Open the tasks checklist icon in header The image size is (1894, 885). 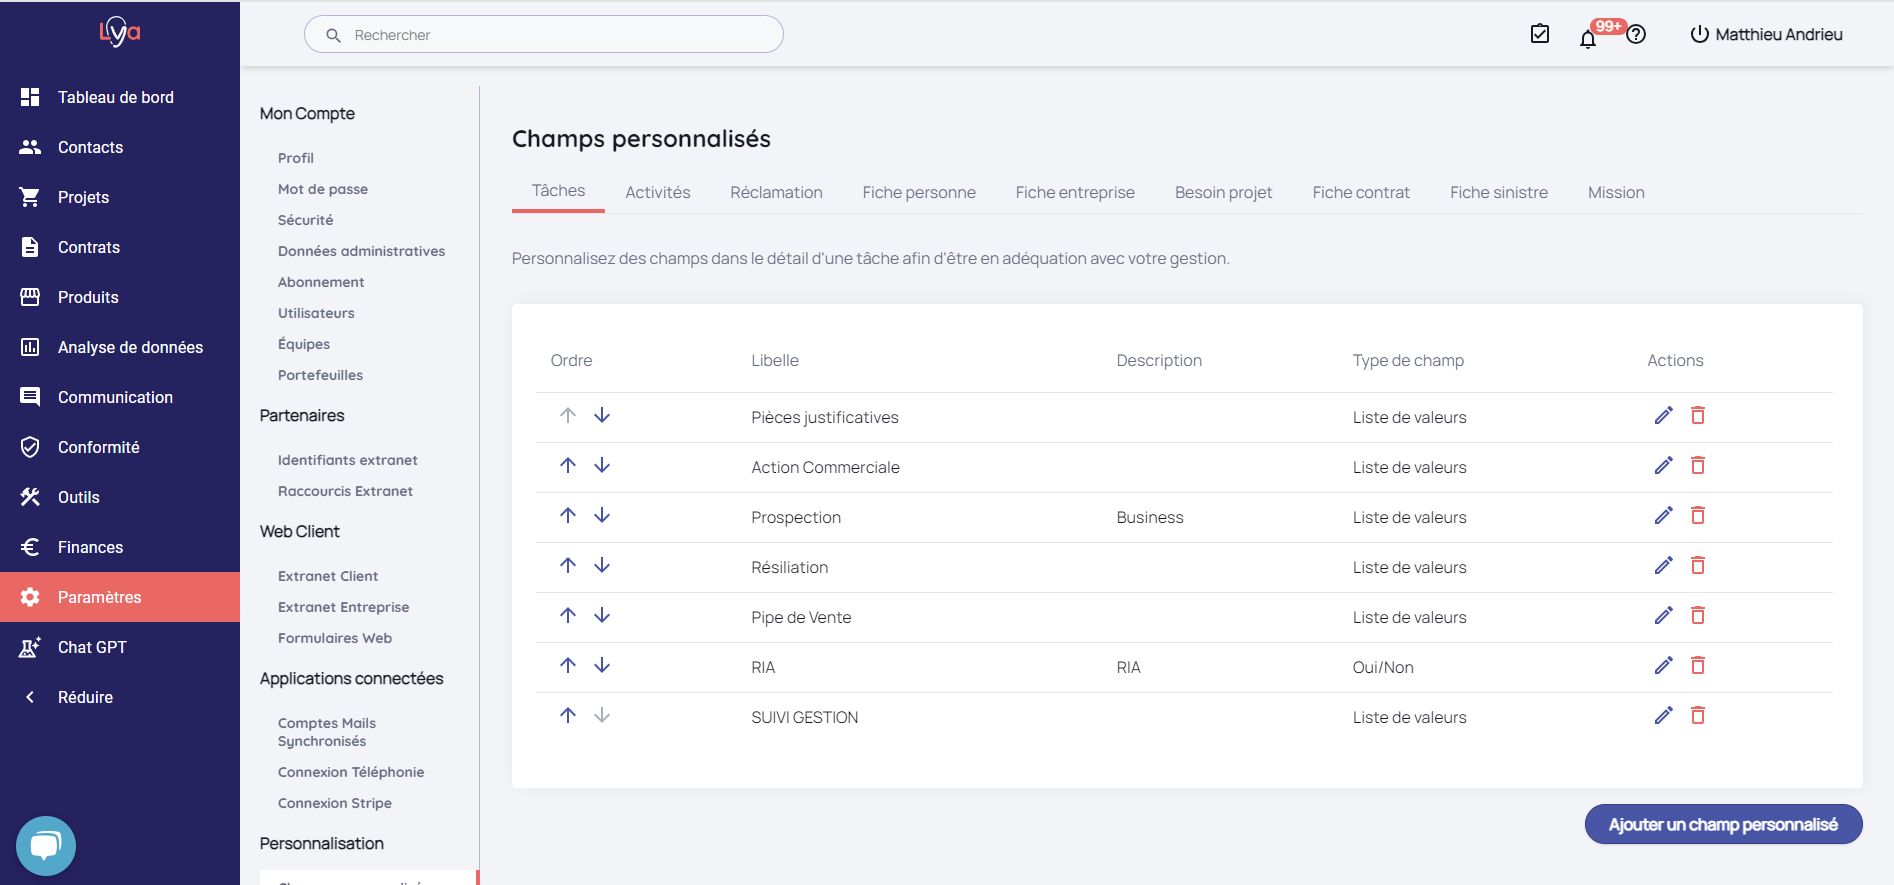(x=1540, y=34)
